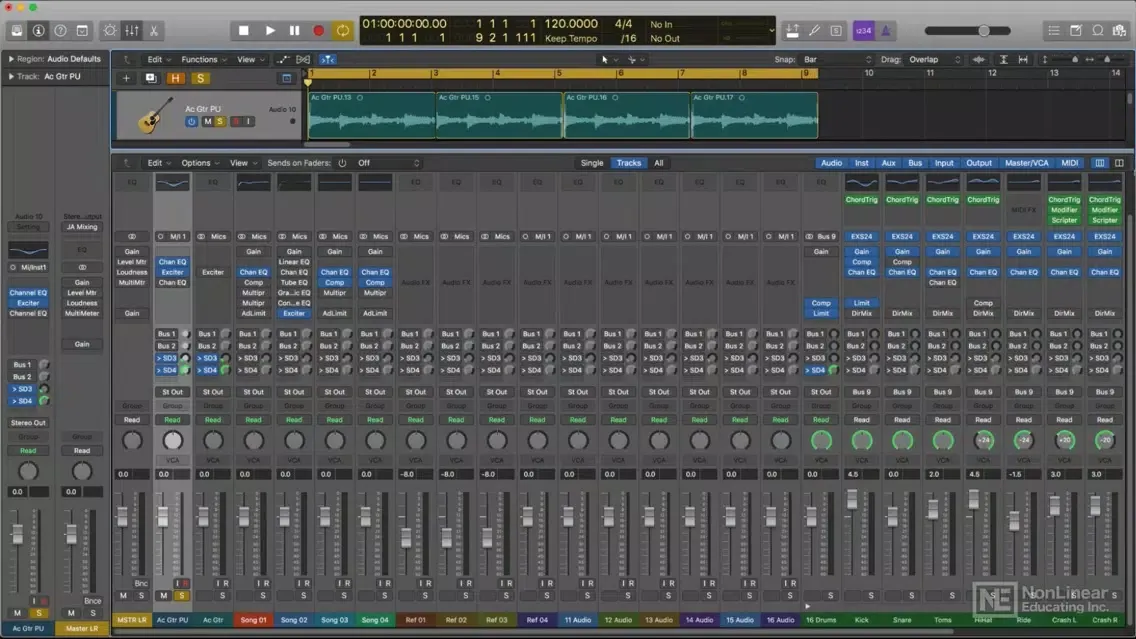Click the Horizontal Auto Zoom icon
This screenshot has width=1136, height=639.
1023,59
